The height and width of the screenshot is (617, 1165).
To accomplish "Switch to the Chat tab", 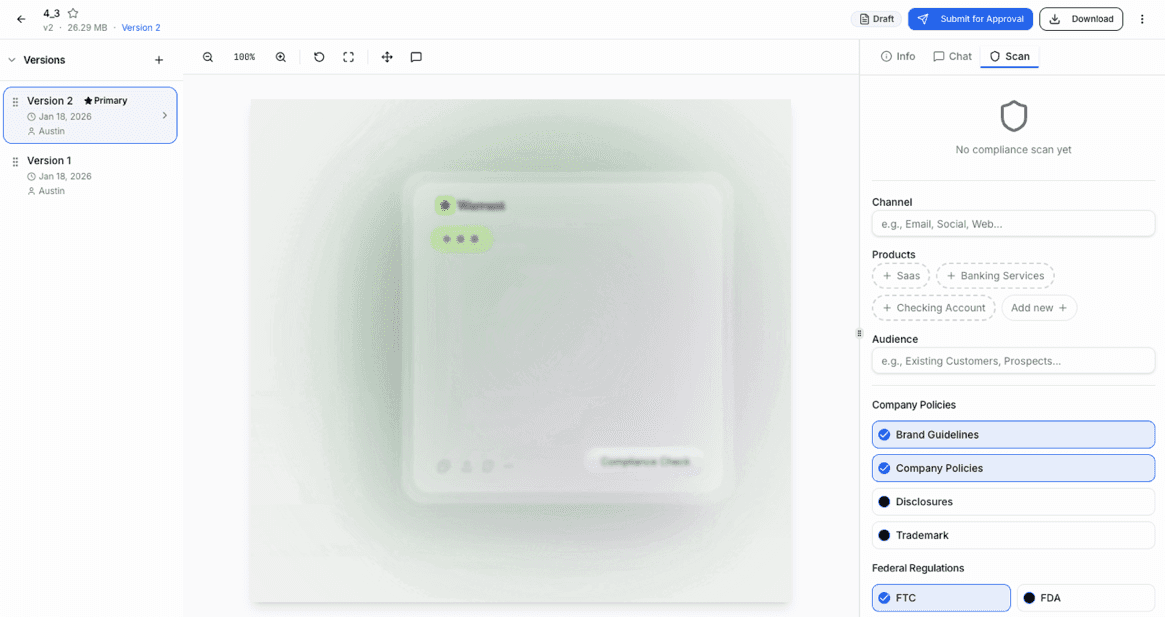I will coord(951,56).
